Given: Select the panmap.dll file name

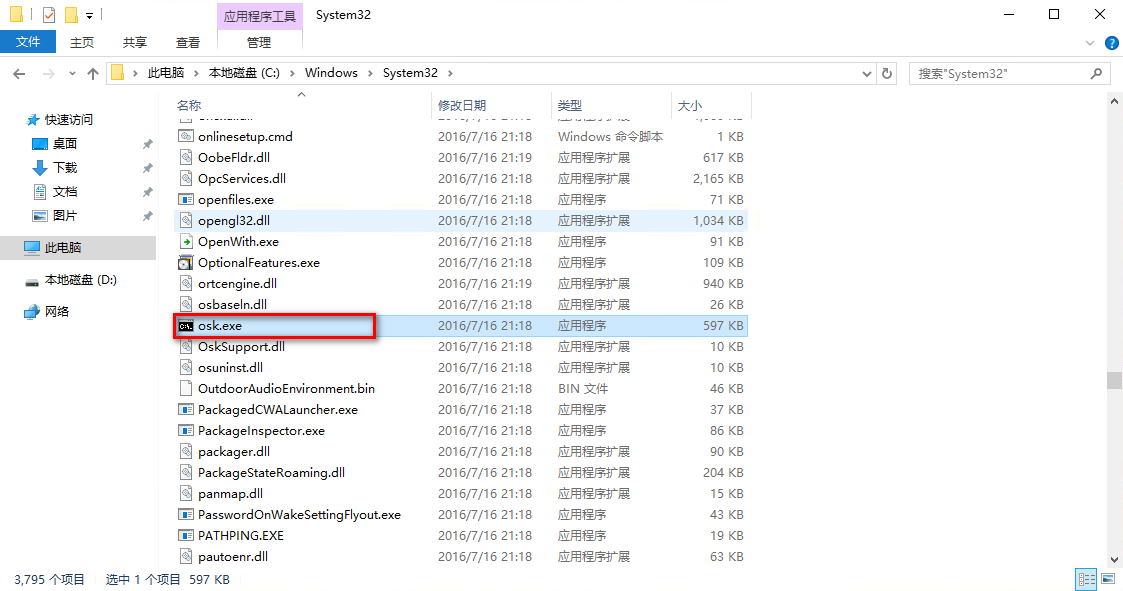Looking at the screenshot, I should tap(231, 494).
